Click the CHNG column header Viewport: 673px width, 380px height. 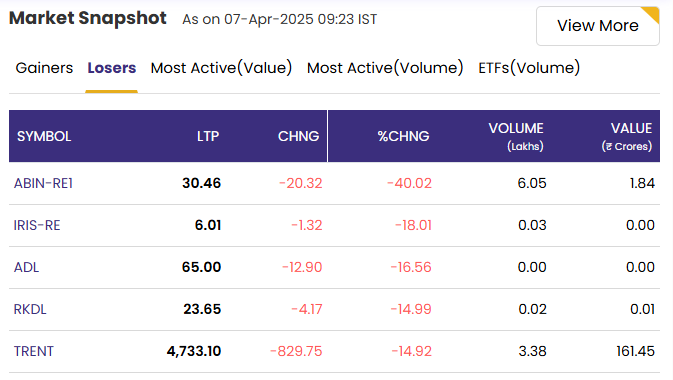click(x=298, y=137)
